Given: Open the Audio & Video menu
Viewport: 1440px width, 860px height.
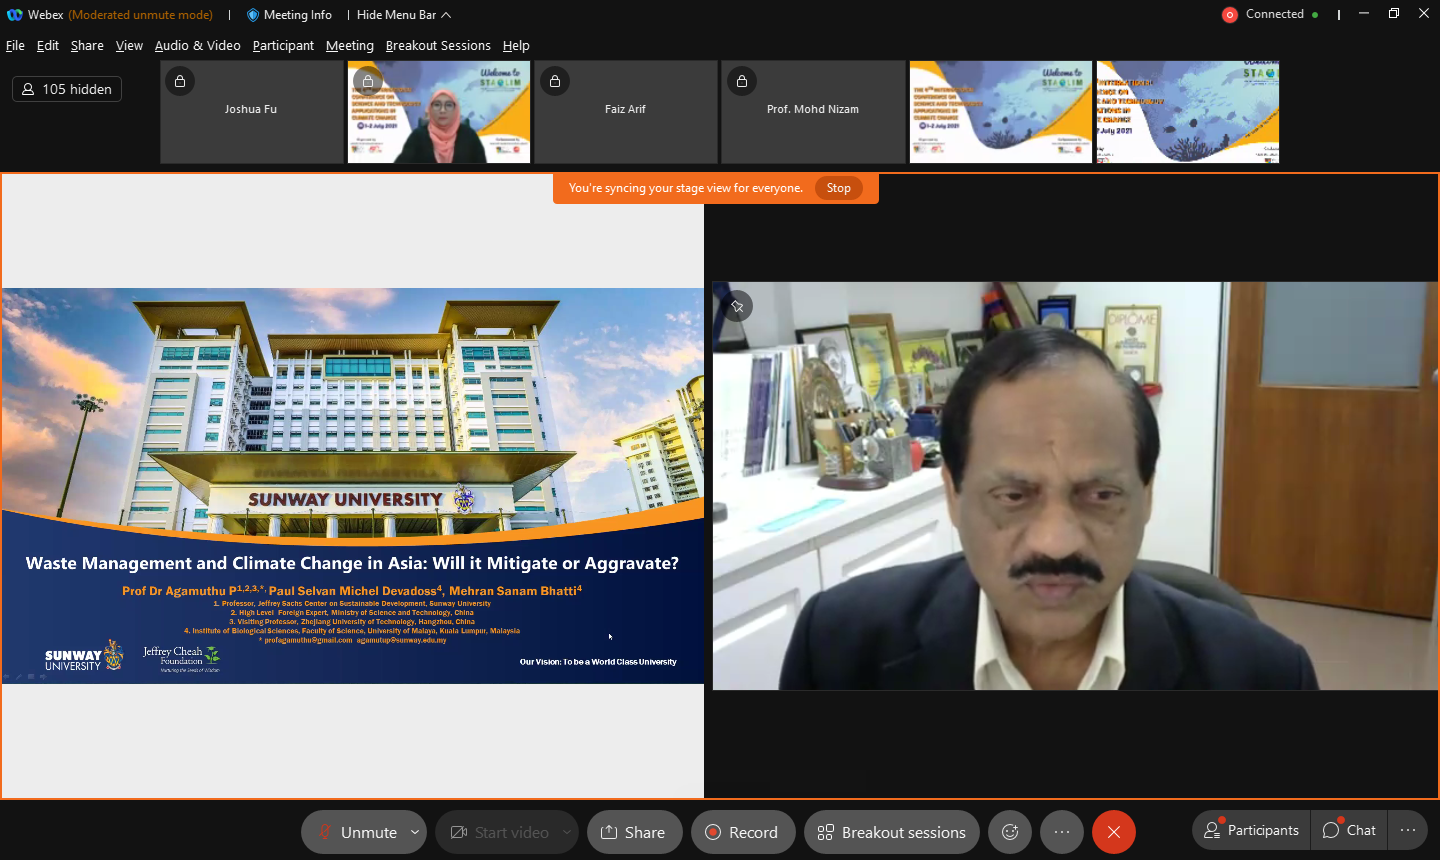Looking at the screenshot, I should (197, 46).
